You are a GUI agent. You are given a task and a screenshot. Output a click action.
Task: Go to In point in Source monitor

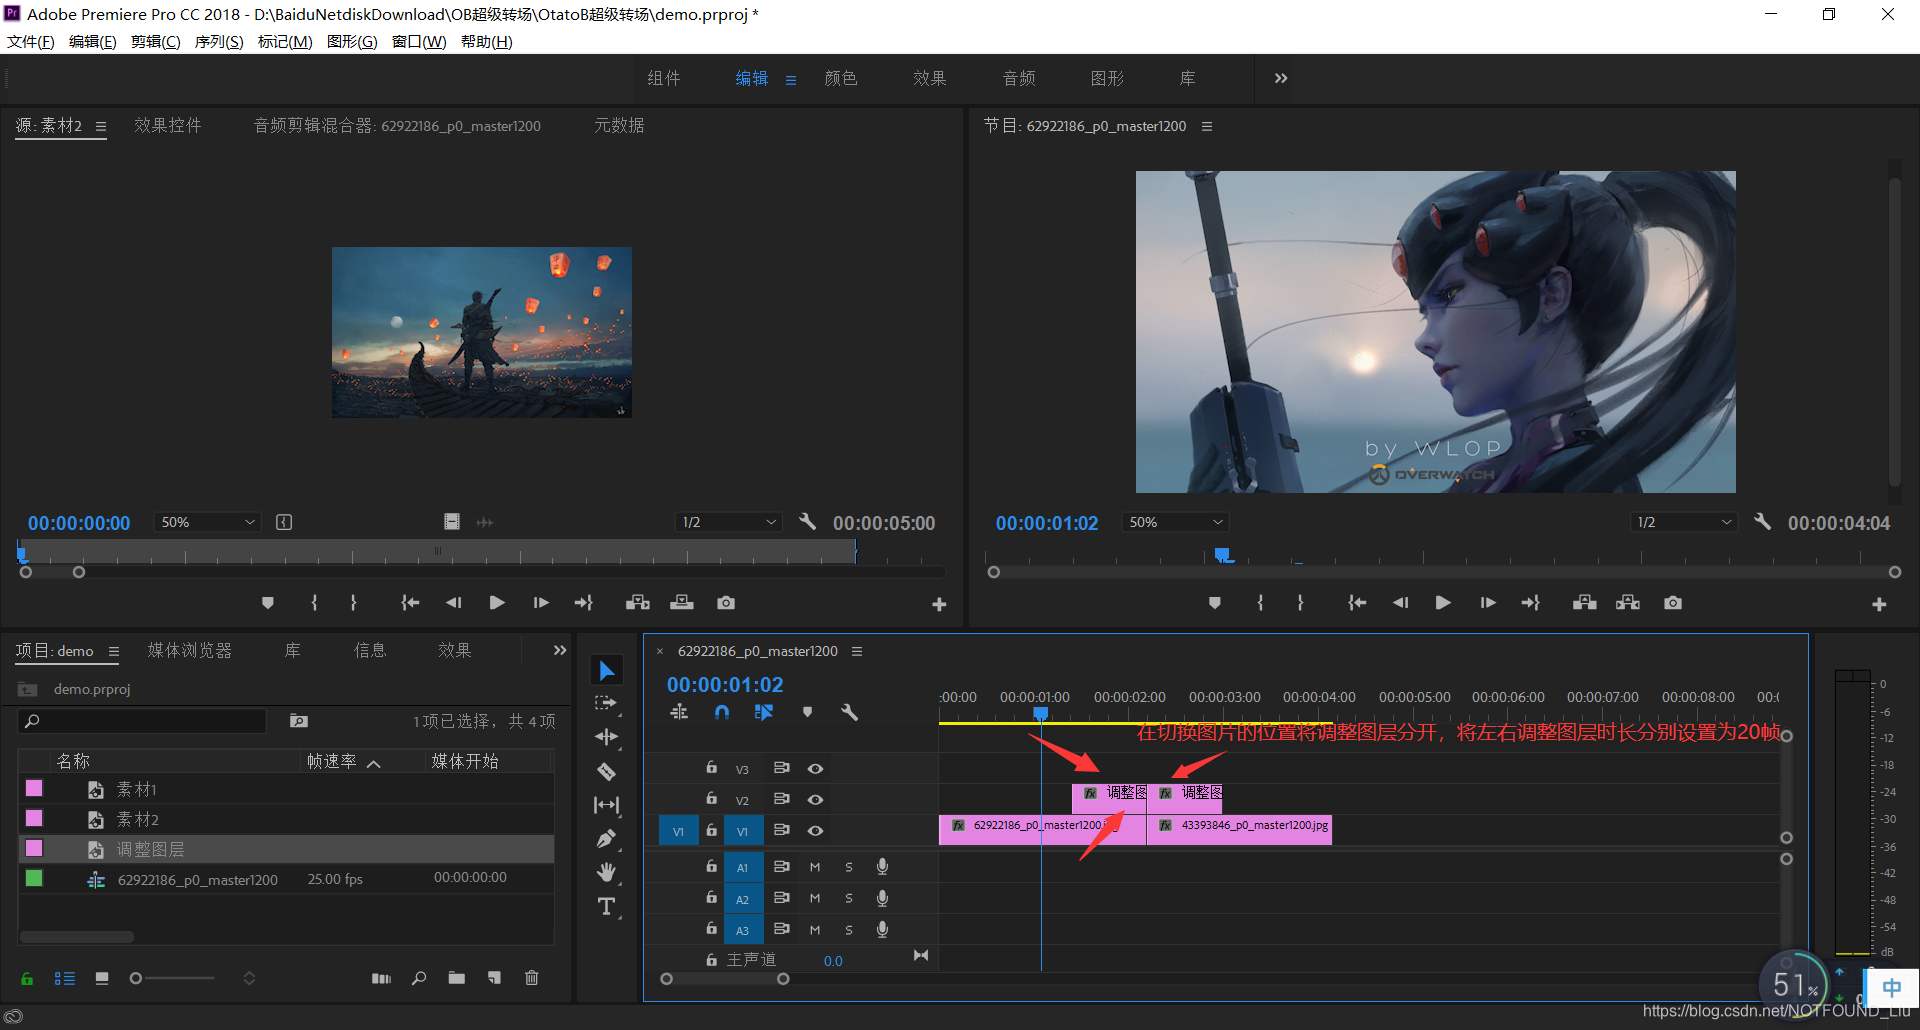pos(410,603)
